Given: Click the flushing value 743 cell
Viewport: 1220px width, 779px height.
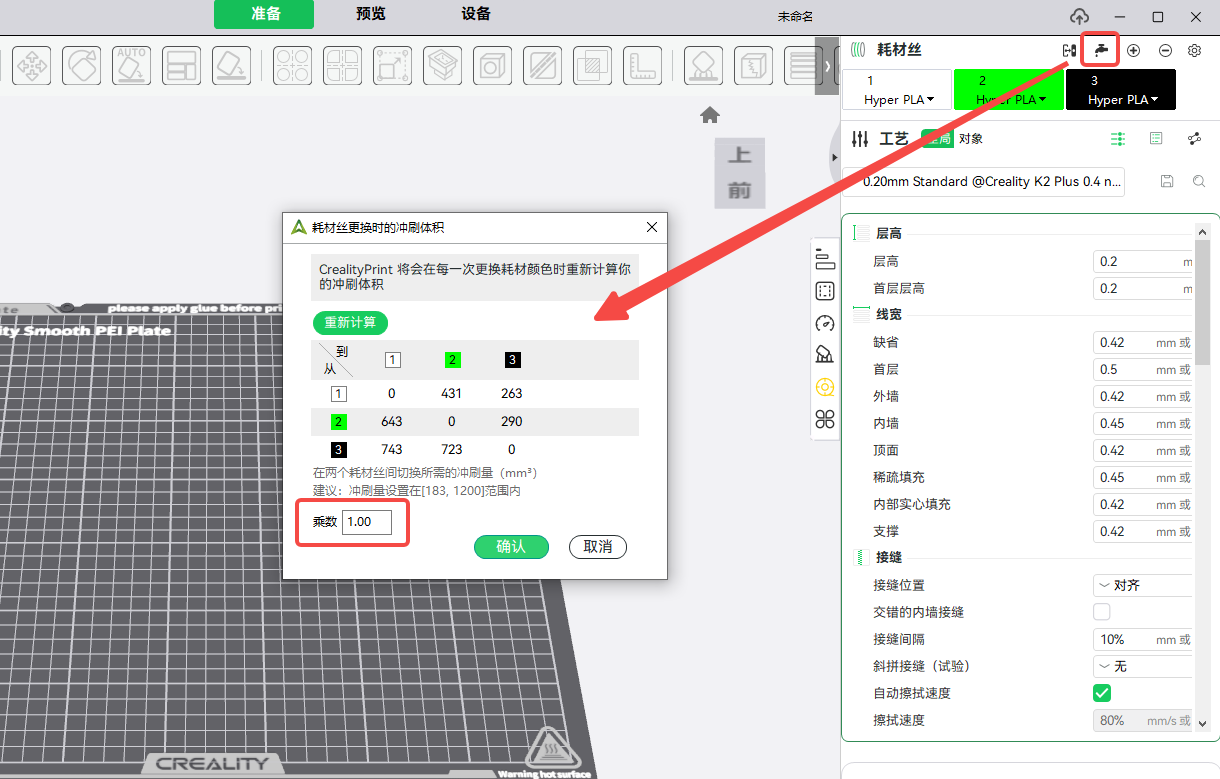Looking at the screenshot, I should tap(392, 450).
